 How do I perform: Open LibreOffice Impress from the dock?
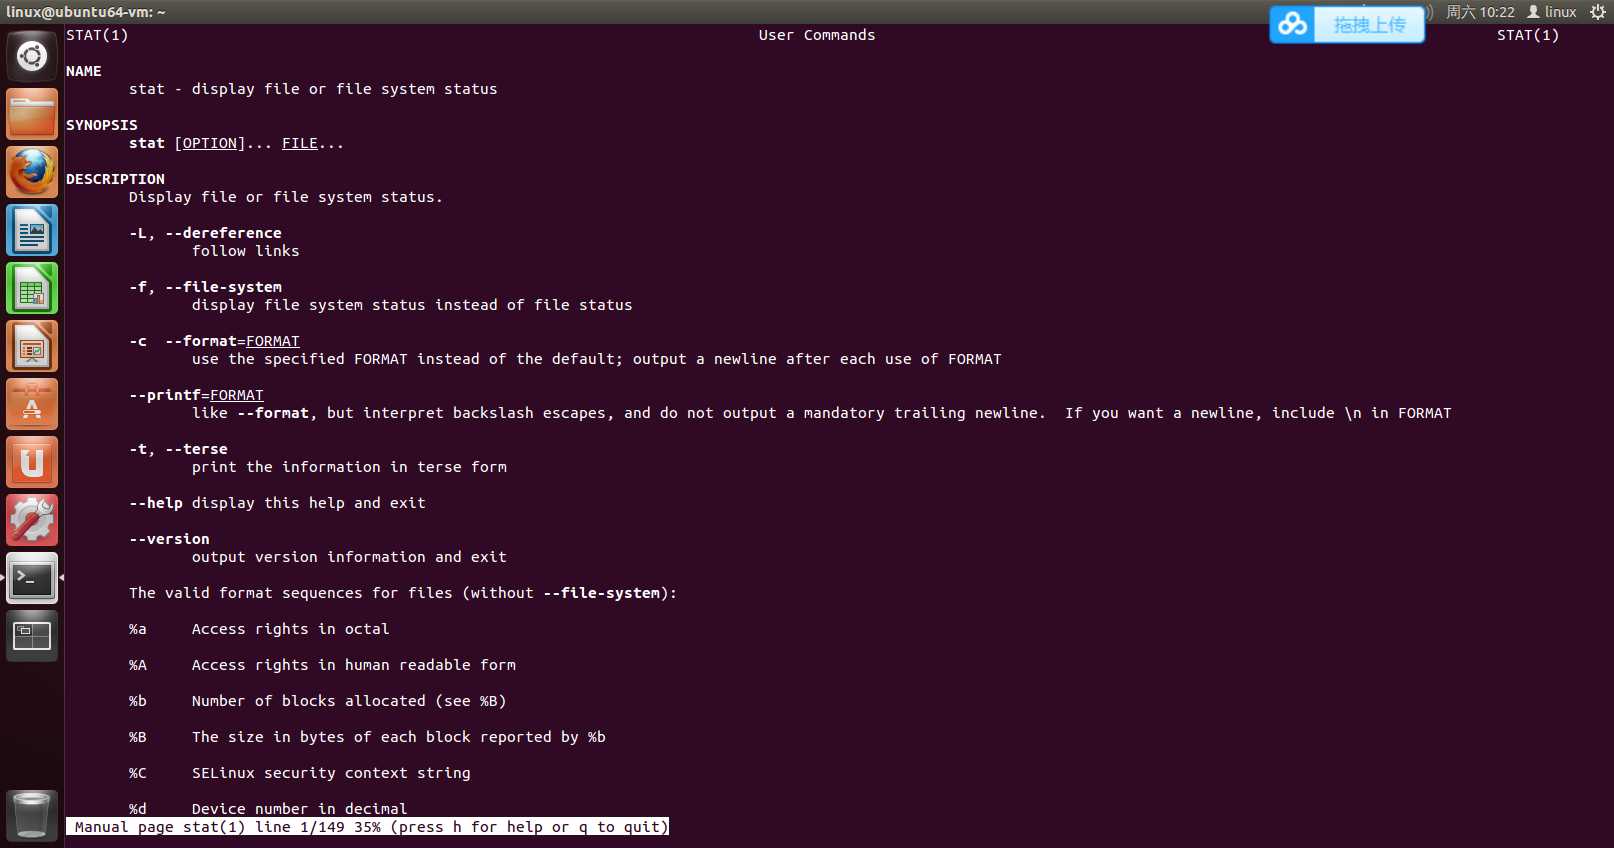(32, 346)
